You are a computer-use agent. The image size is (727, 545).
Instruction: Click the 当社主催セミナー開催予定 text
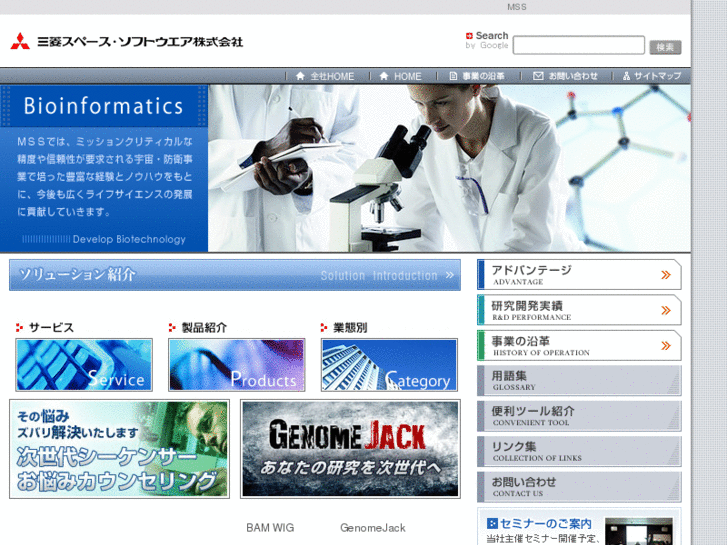[x=542, y=539]
